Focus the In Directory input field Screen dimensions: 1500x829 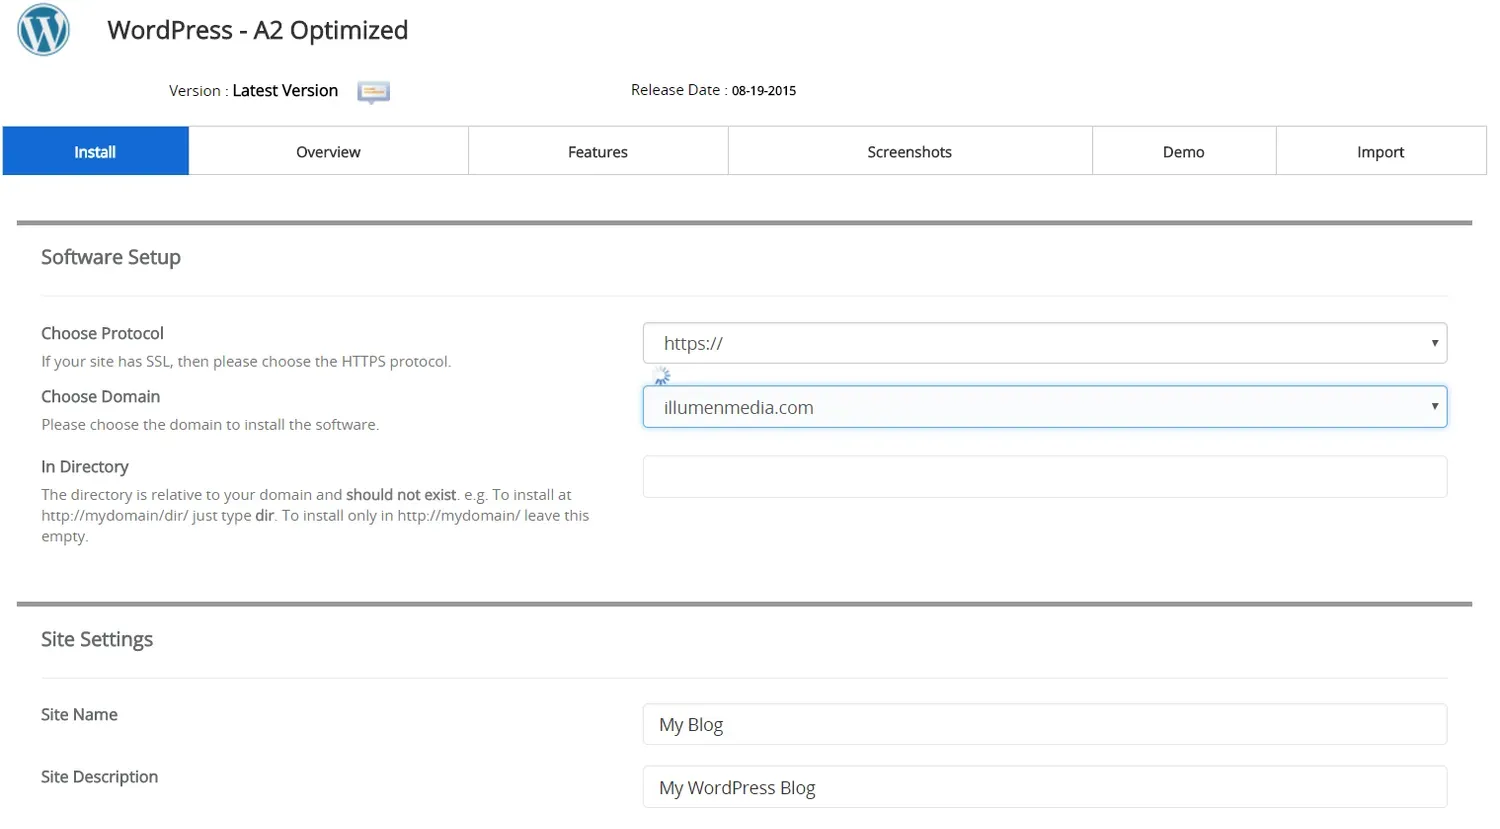pos(1045,477)
